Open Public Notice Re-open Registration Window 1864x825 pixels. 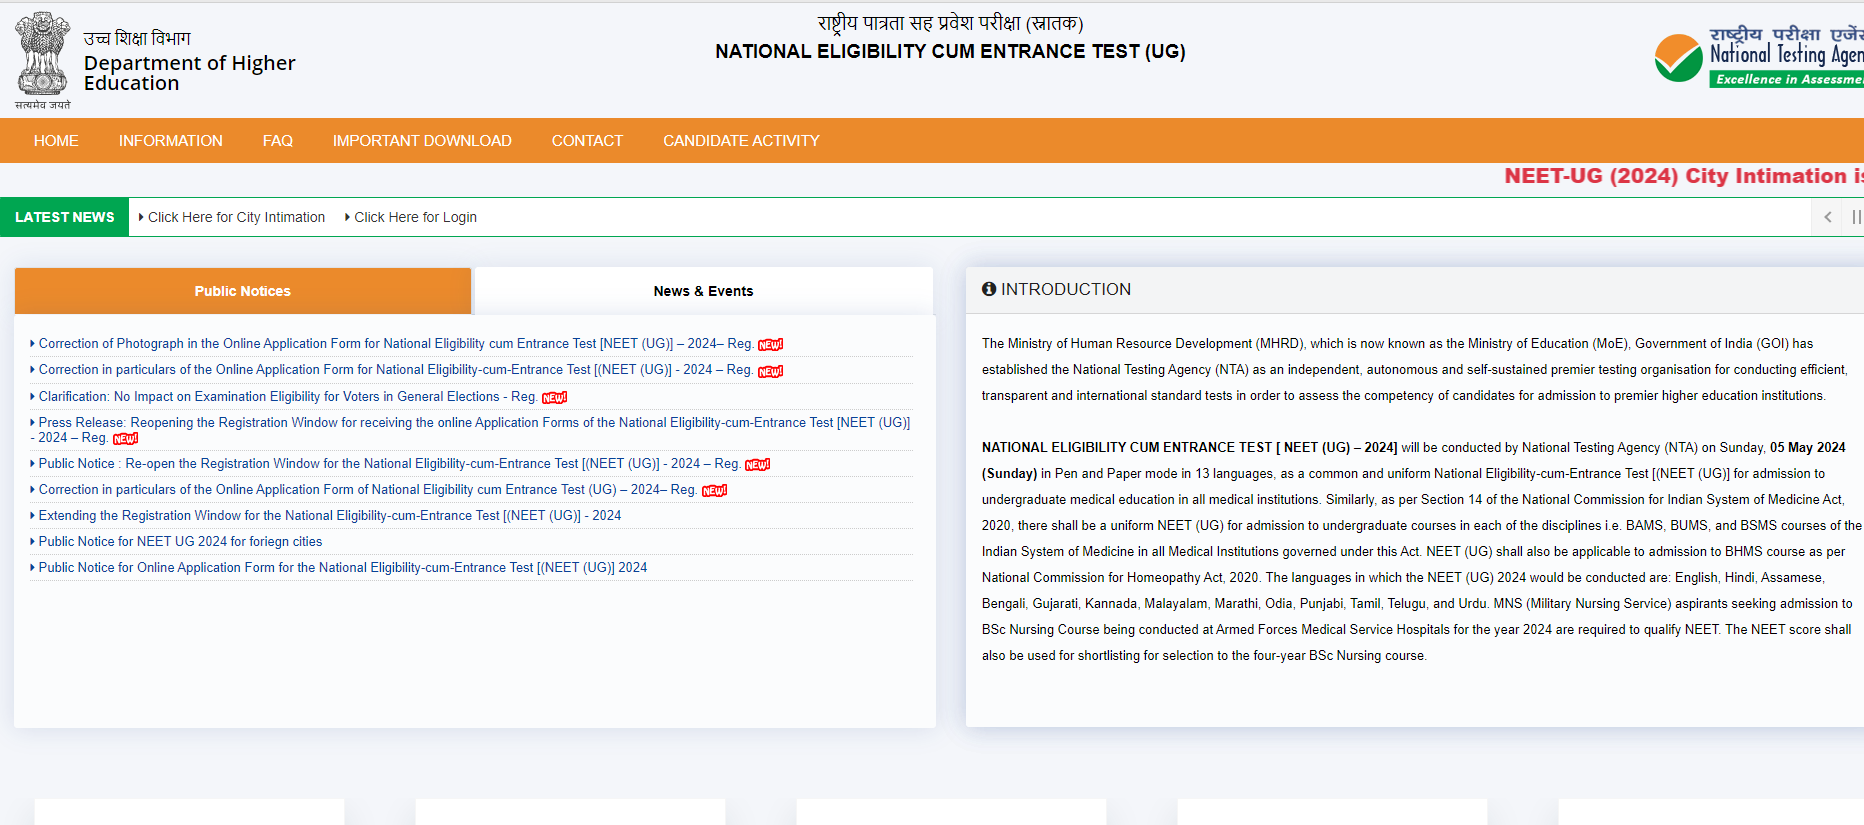pyautogui.click(x=389, y=463)
